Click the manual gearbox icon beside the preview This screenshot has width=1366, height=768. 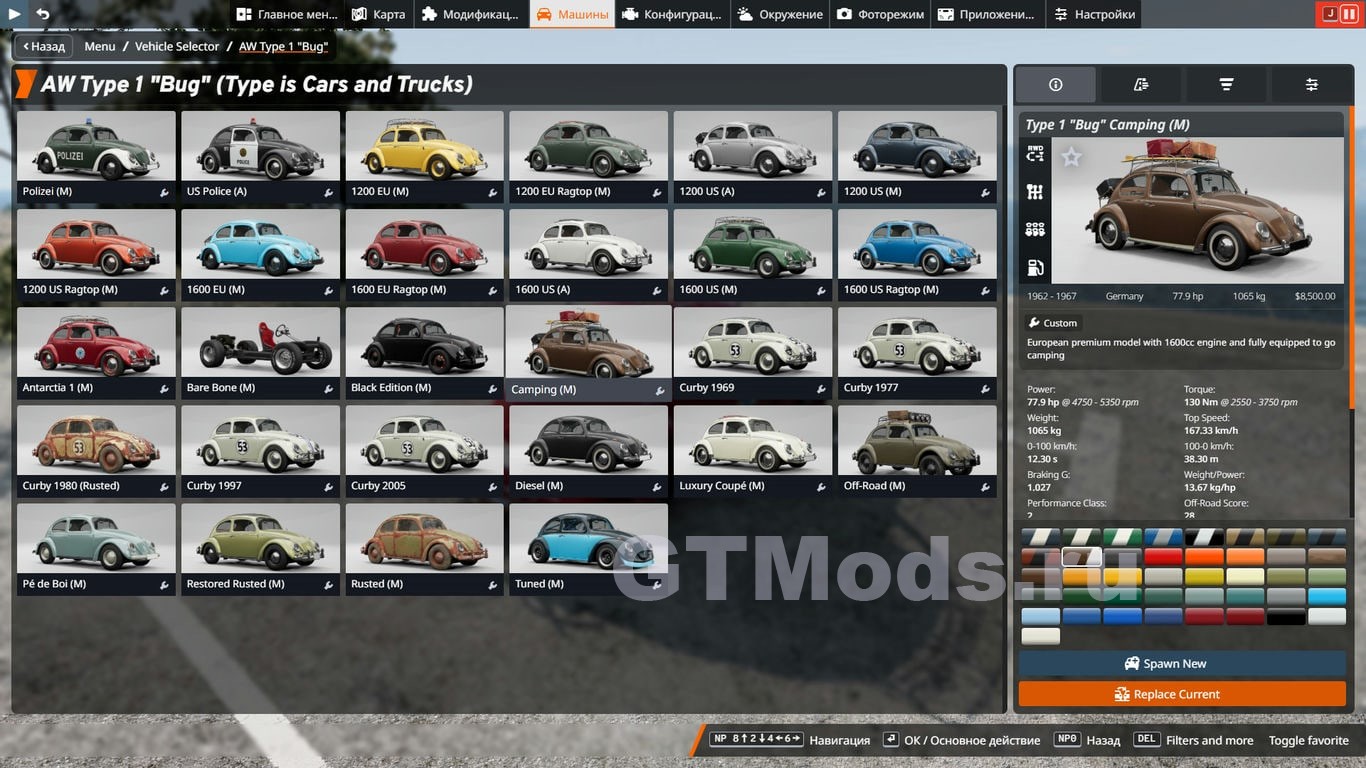(1035, 192)
